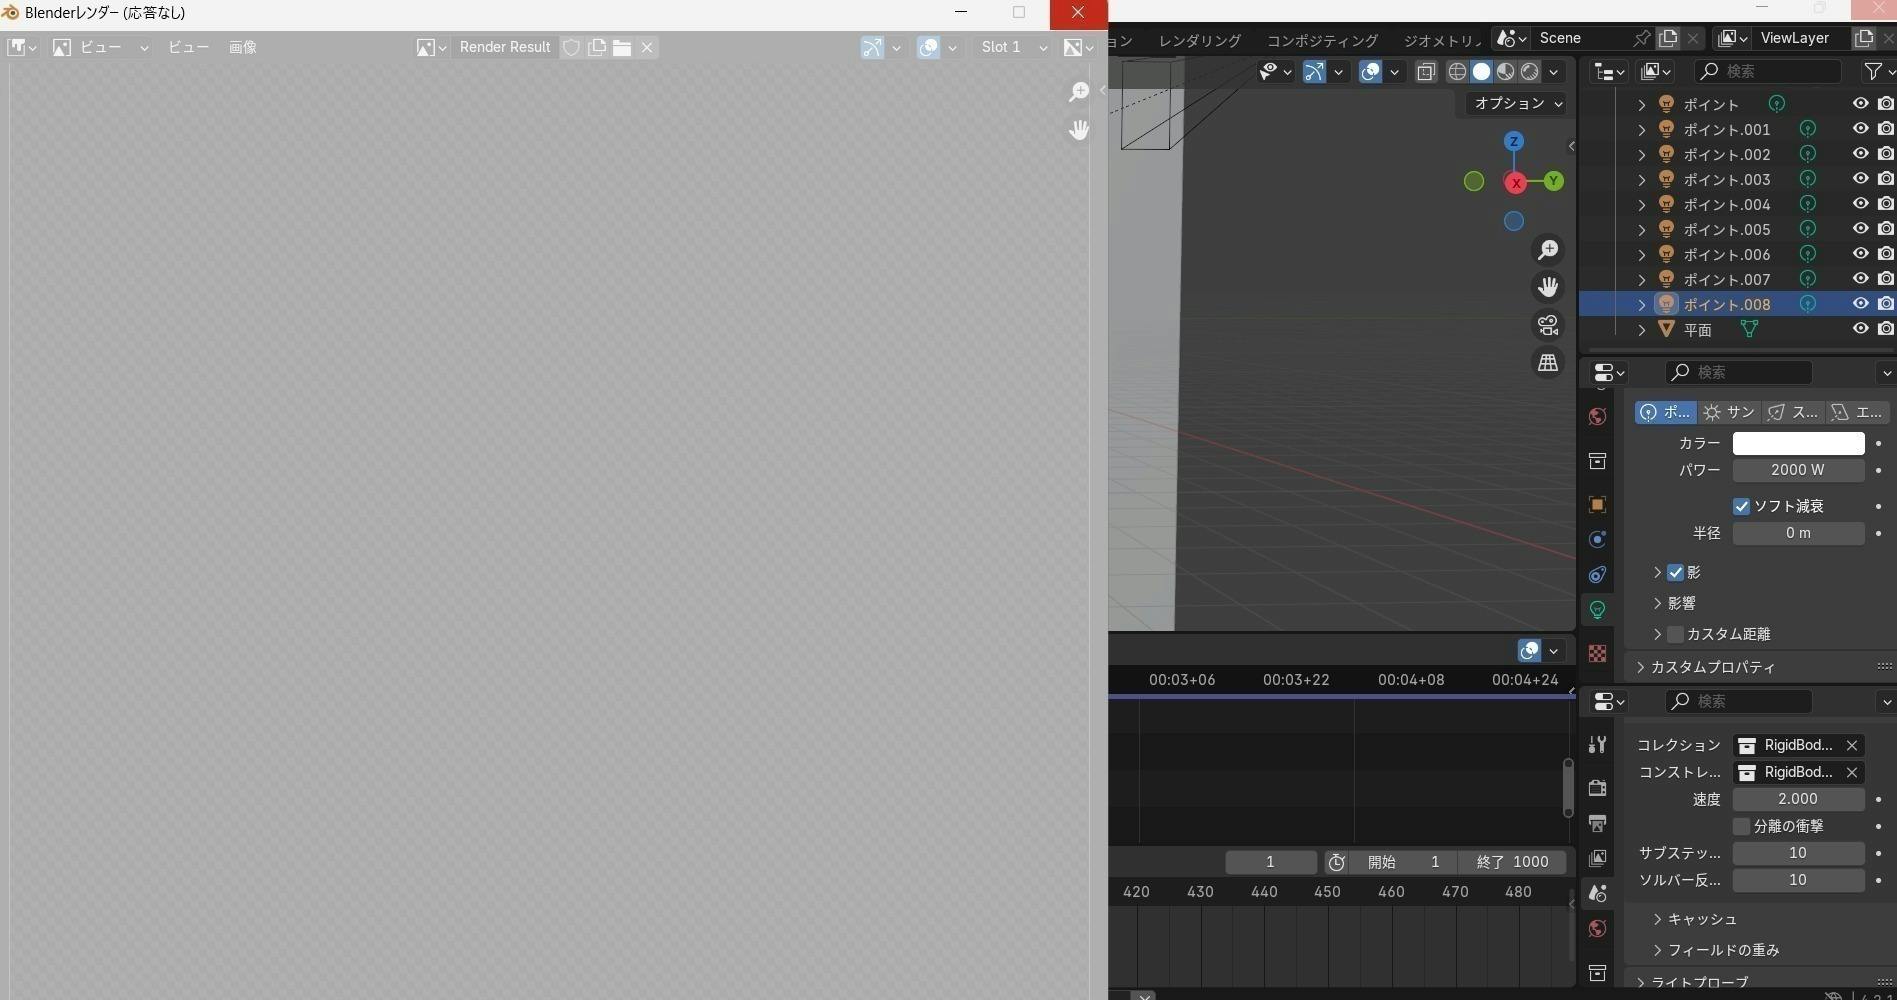
Task: Switch orthographic/perspective view with grid icon
Action: (1548, 363)
